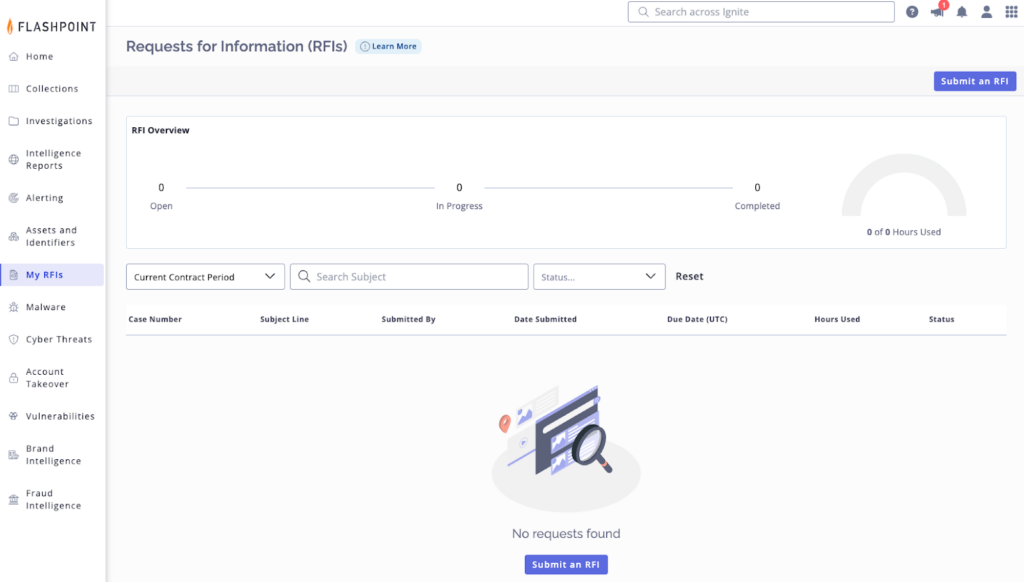This screenshot has width=1024, height=582.
Task: Click the Search Subject input field
Action: tap(418, 277)
